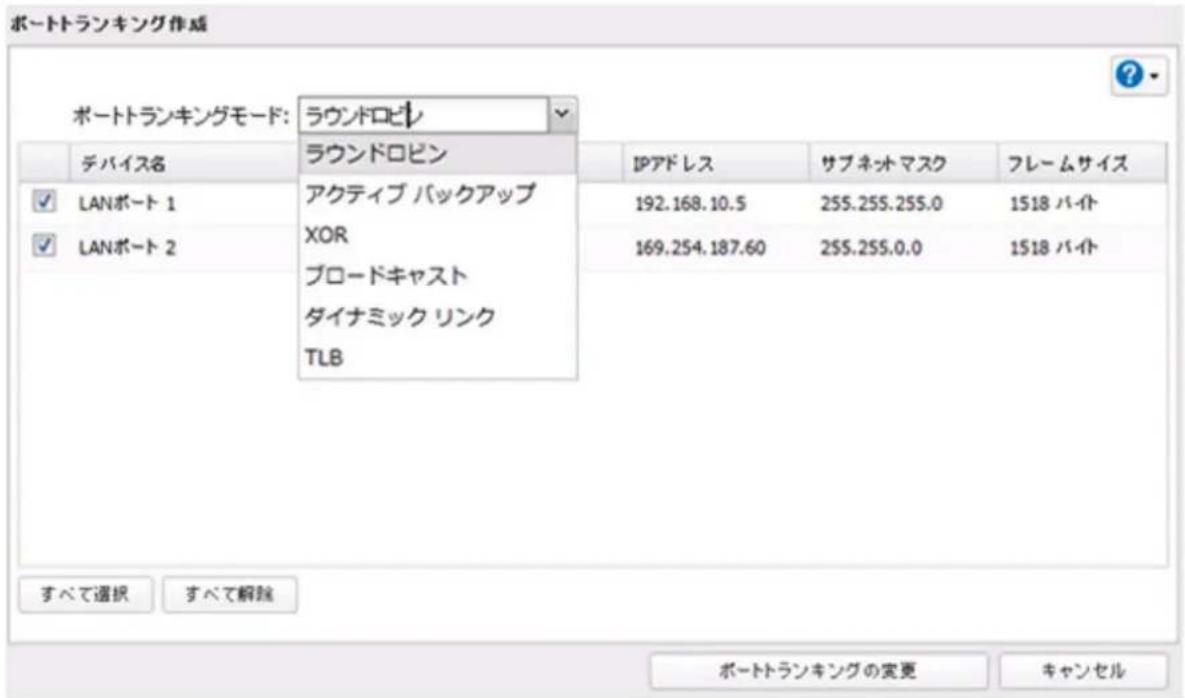Click the フレームサイズ column header
Image resolution: width=1185 pixels, height=698 pixels.
click(1081, 163)
